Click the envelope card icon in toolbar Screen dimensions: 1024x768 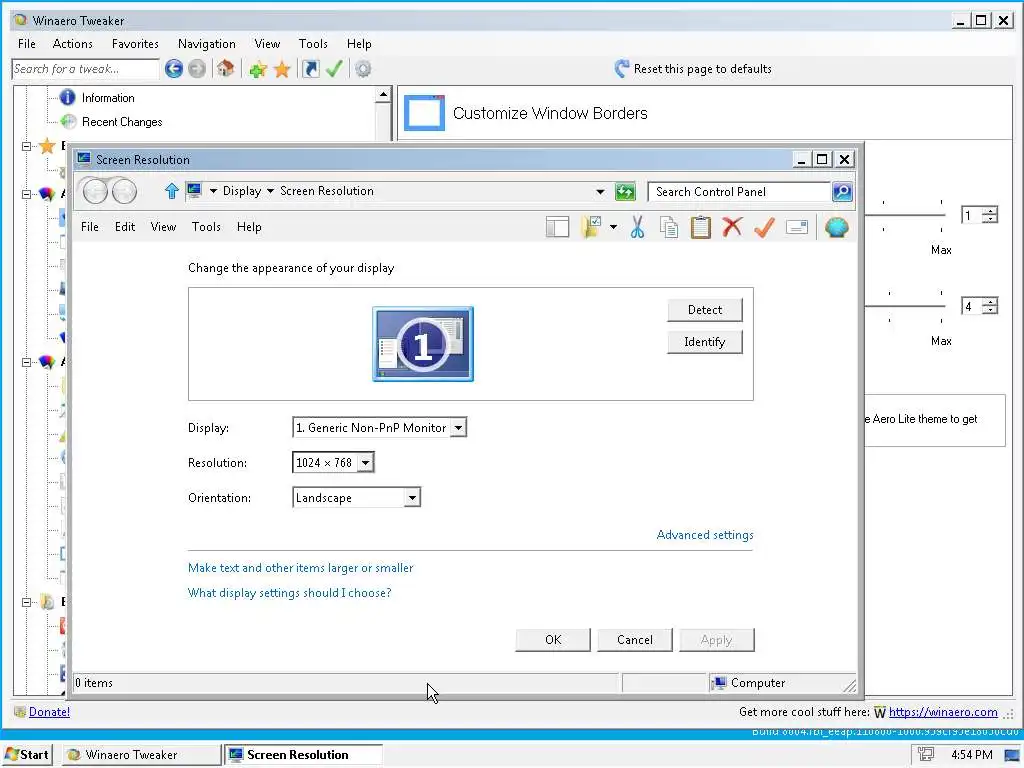tap(797, 227)
